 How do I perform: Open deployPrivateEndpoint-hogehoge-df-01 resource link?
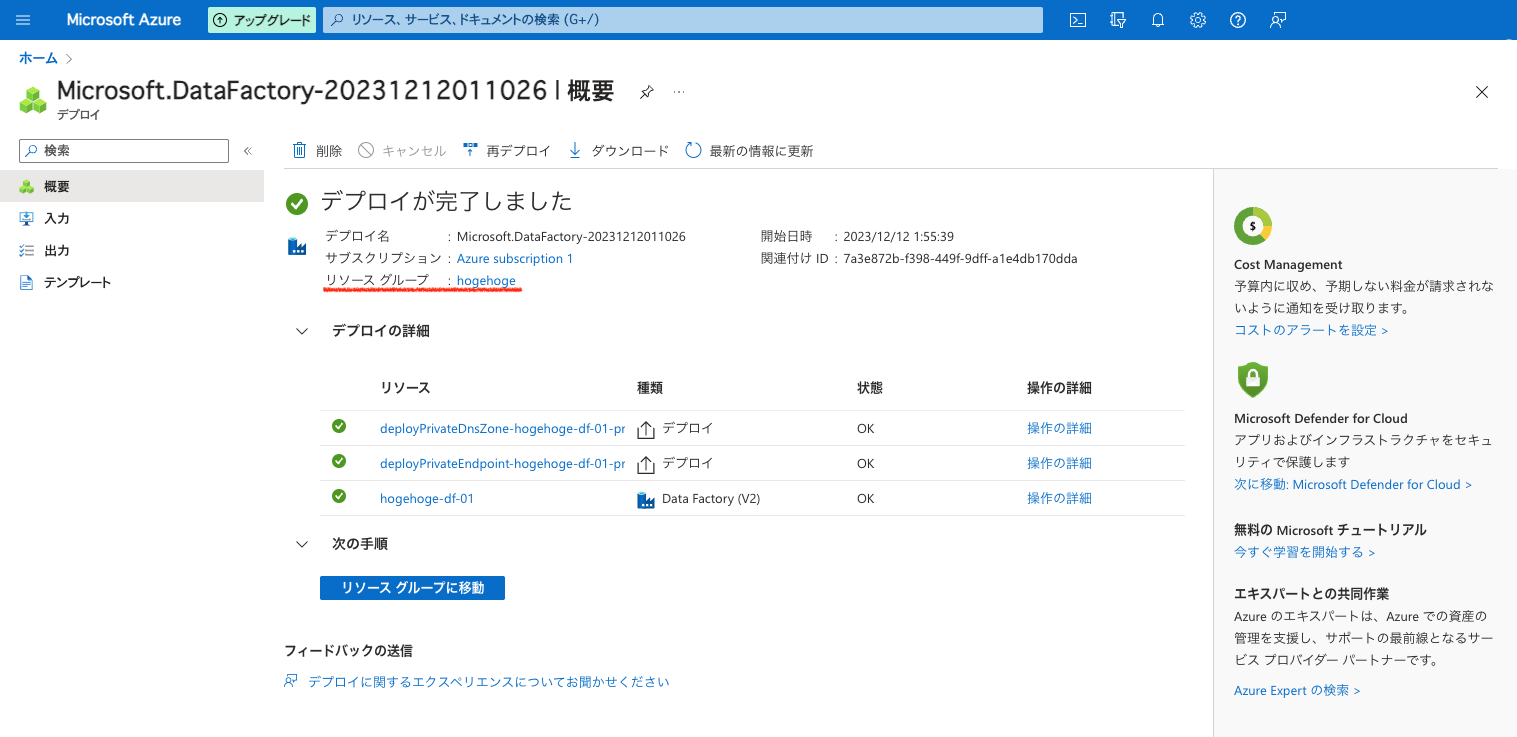click(502, 464)
